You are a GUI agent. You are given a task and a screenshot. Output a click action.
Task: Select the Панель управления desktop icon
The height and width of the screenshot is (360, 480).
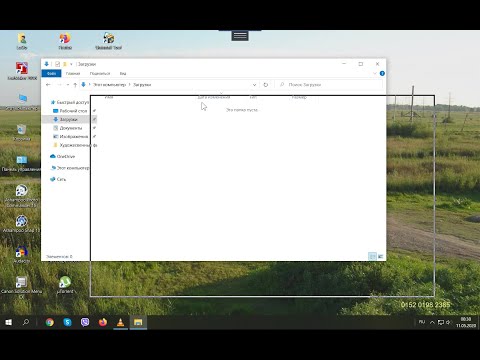[22, 163]
